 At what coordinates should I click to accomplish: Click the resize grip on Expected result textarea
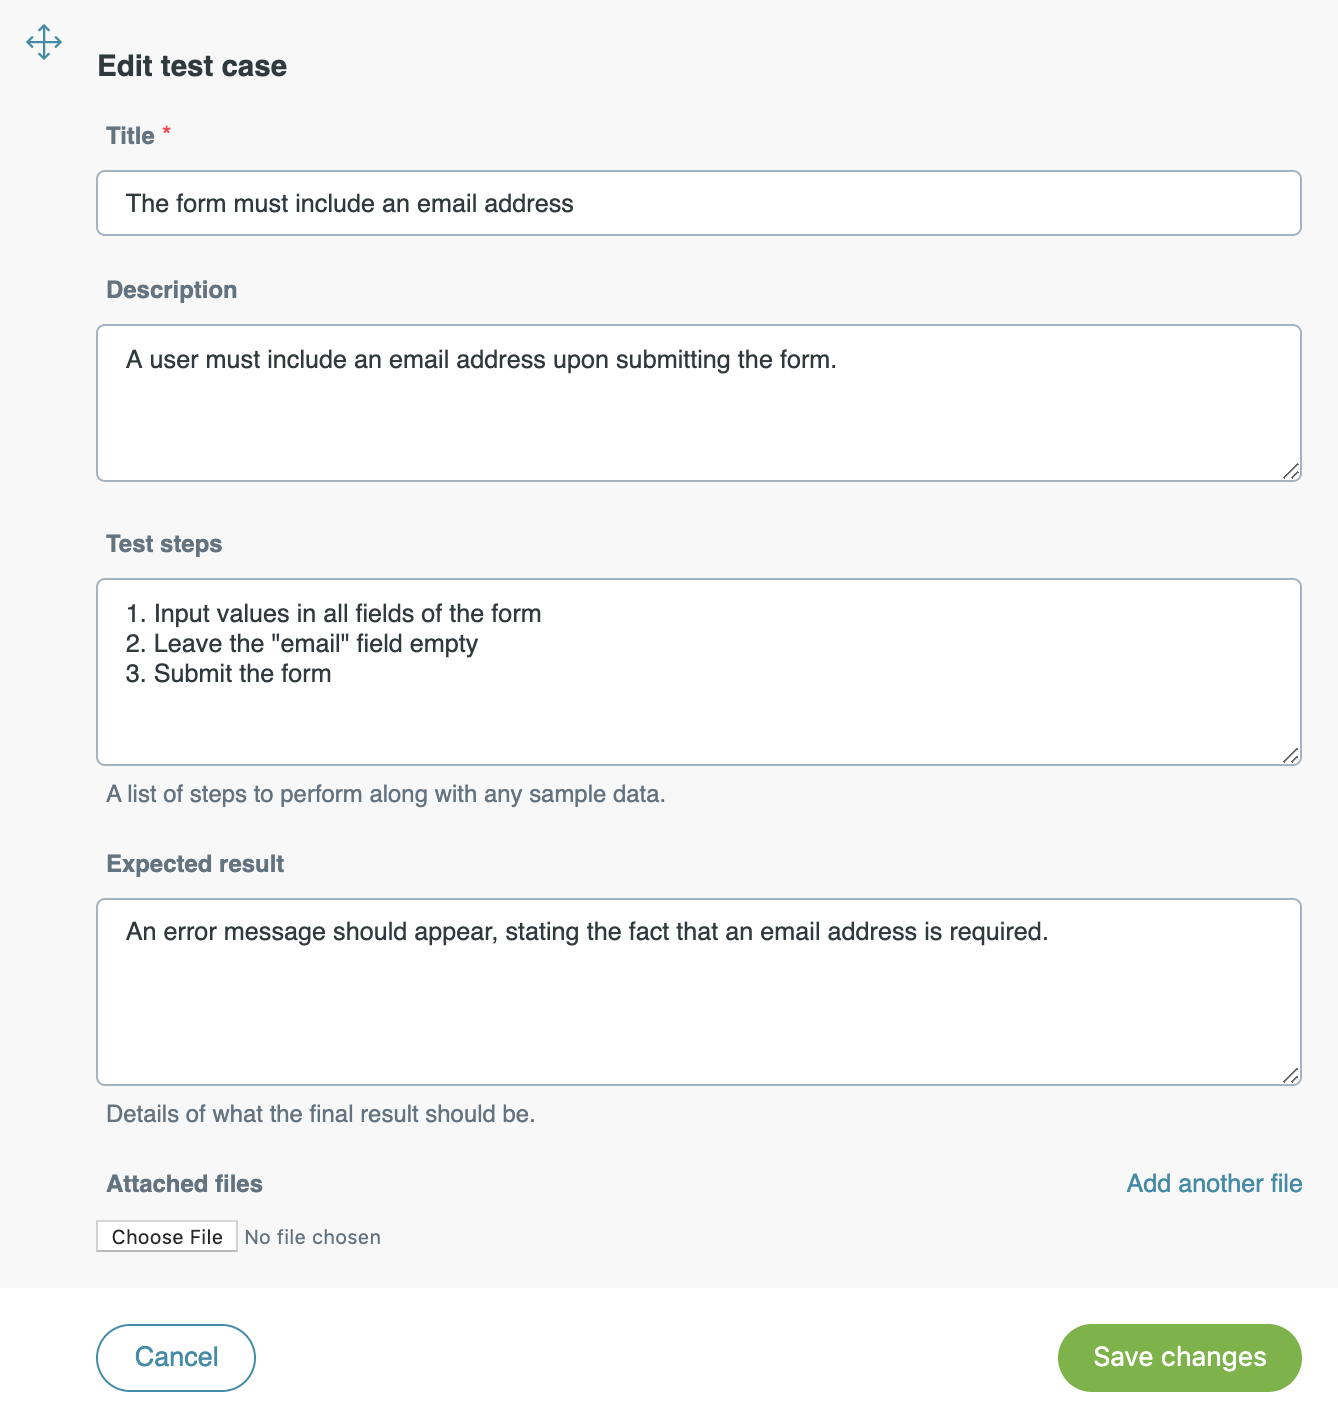pyautogui.click(x=1292, y=1076)
